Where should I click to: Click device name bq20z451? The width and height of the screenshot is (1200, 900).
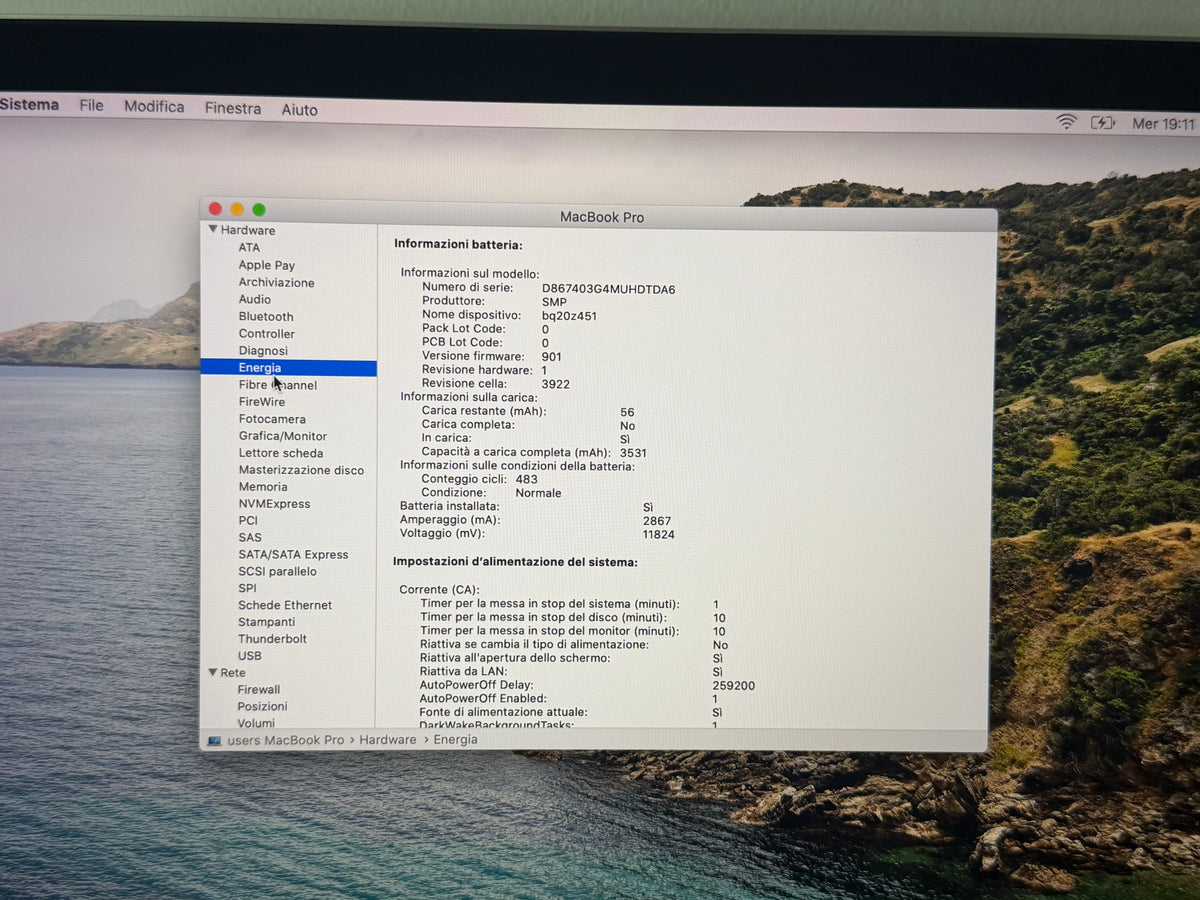click(569, 315)
